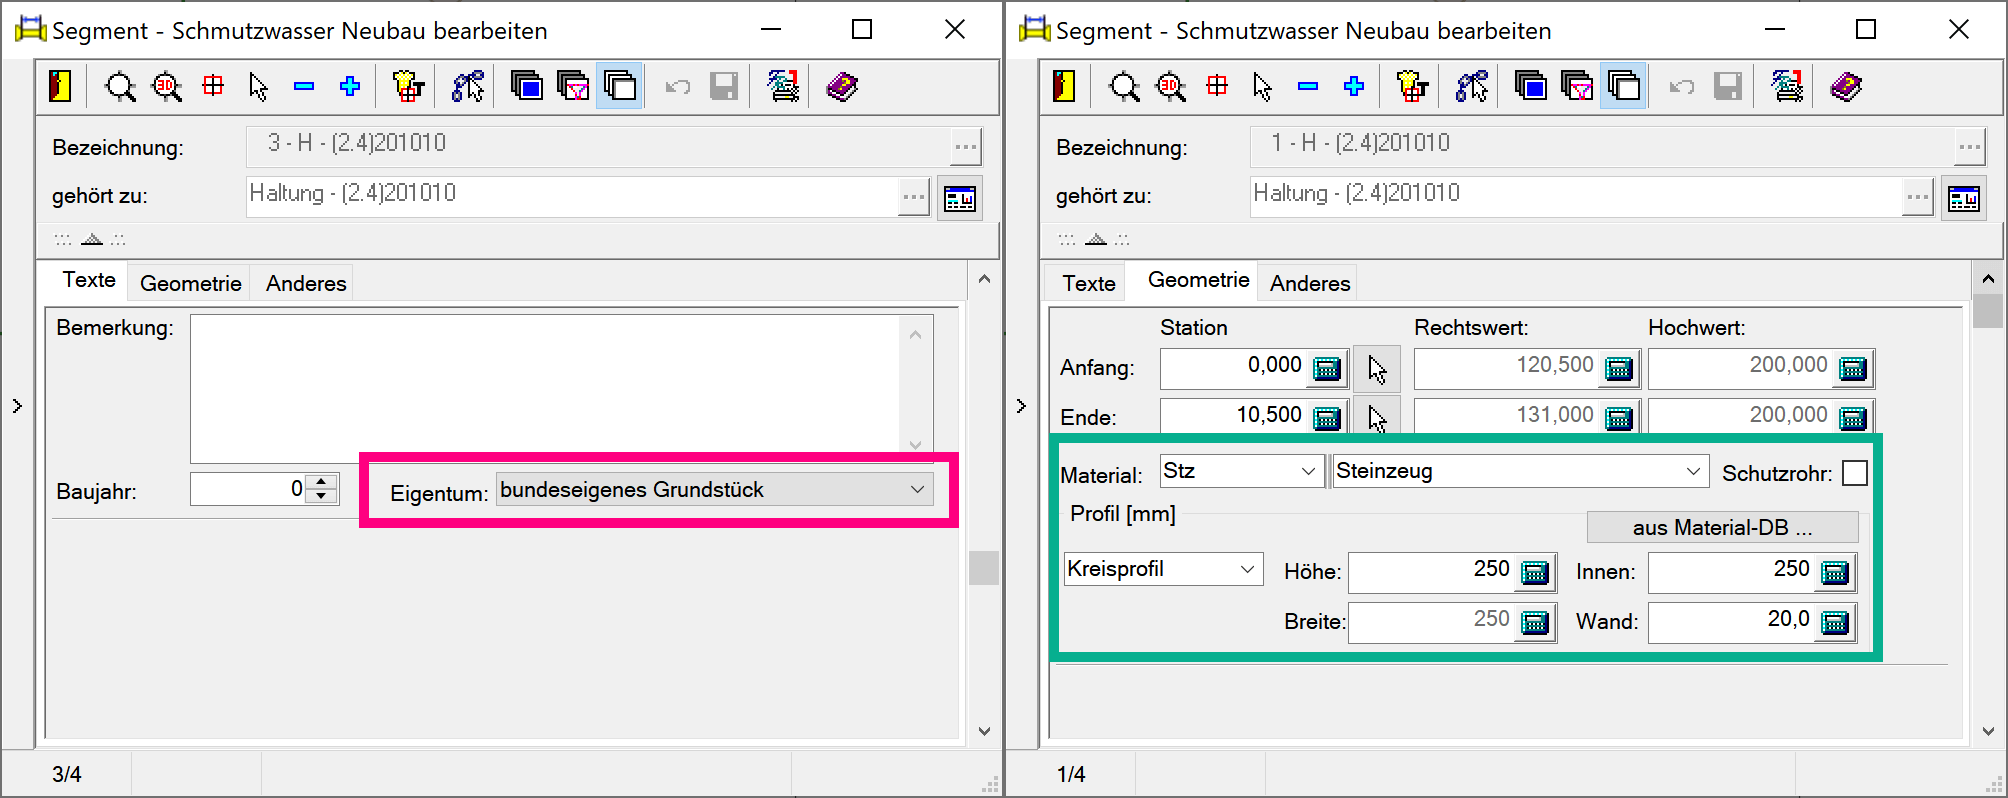The image size is (2008, 798).
Task: Click the form icon beside left 'gehört zu'
Action: coord(960,199)
